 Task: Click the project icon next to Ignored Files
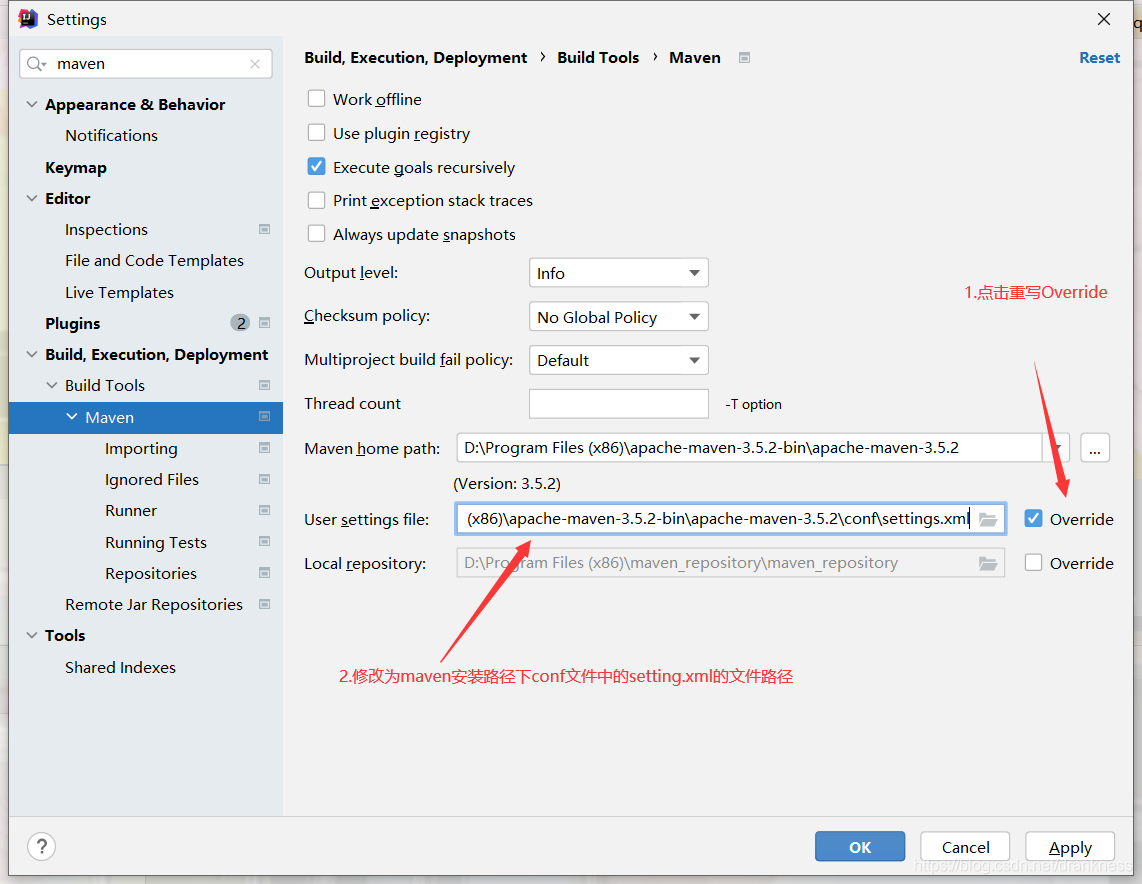[x=264, y=479]
